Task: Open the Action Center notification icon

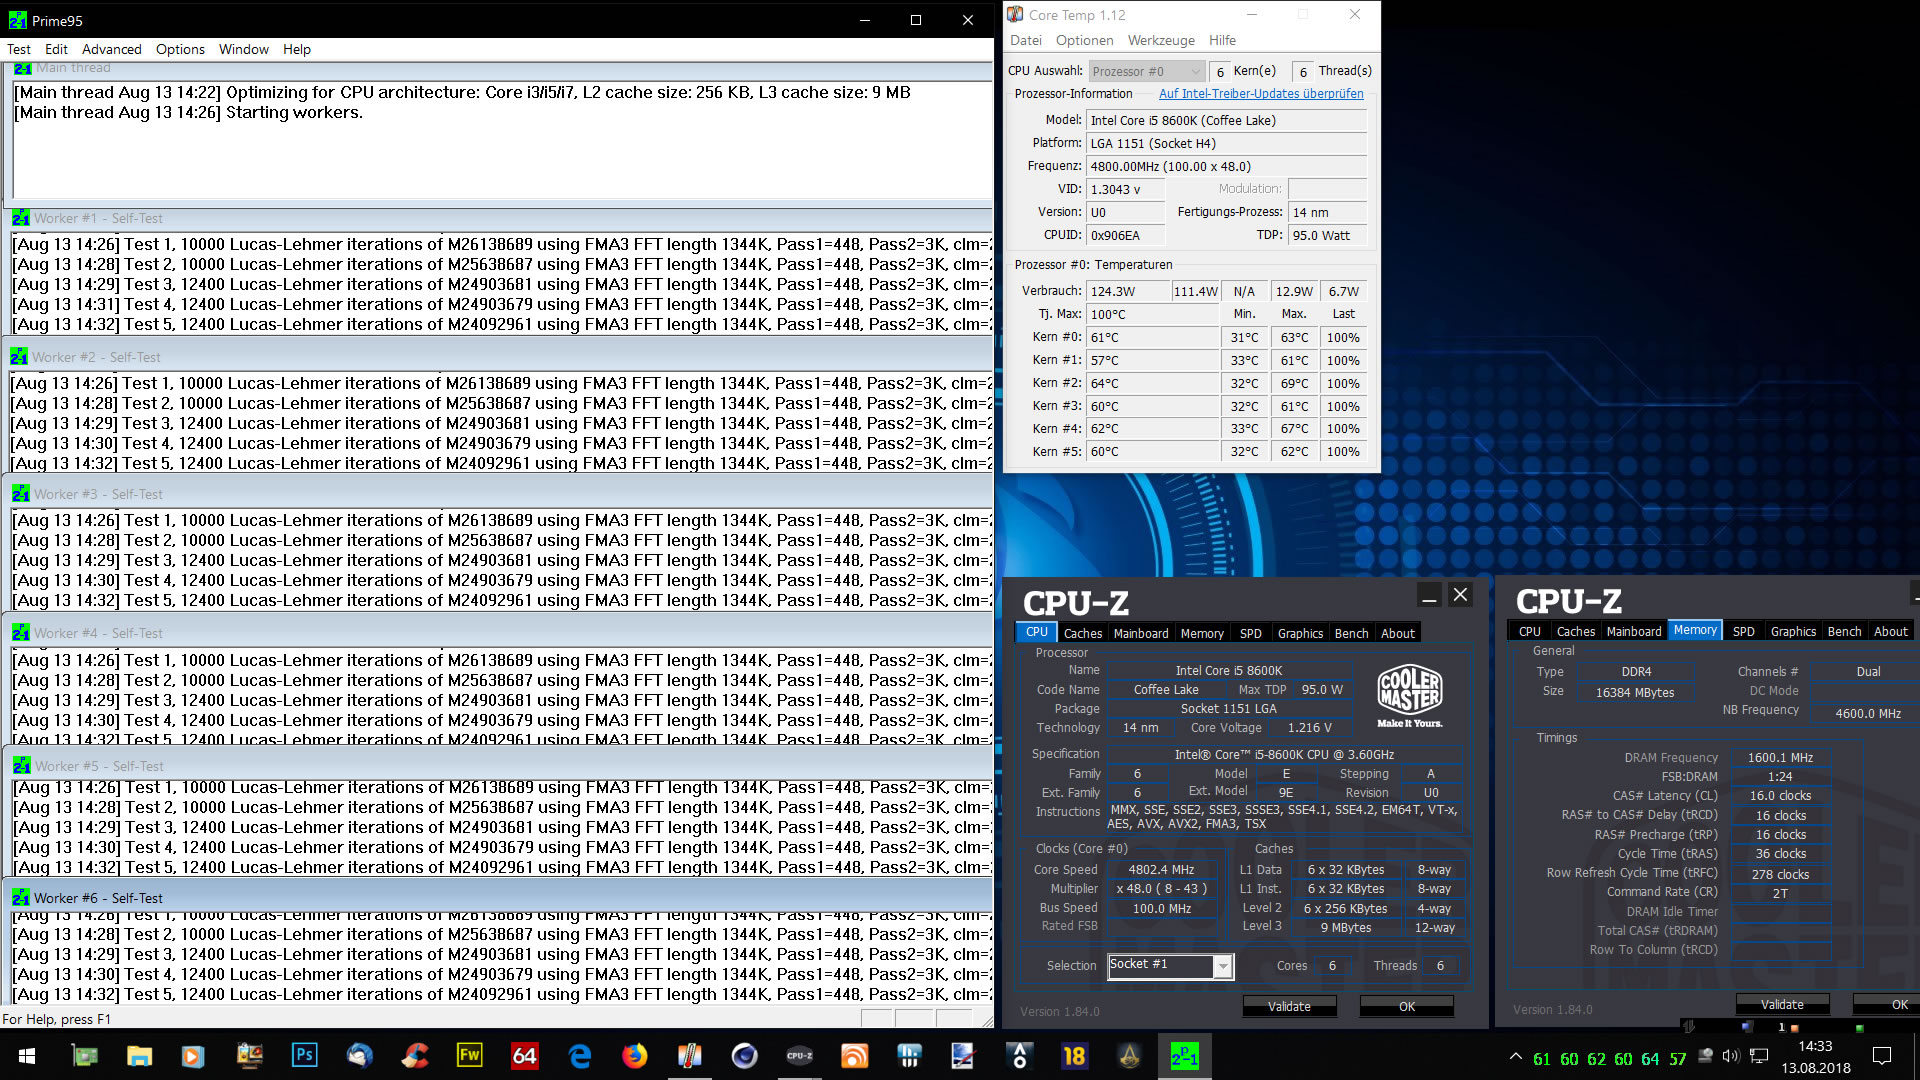Action: point(1882,1056)
